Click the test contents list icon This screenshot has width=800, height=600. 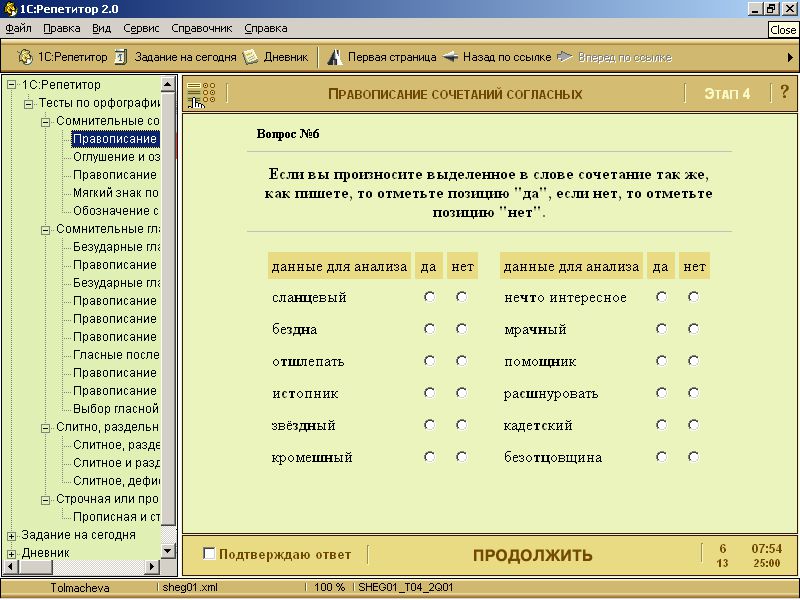pos(201,94)
